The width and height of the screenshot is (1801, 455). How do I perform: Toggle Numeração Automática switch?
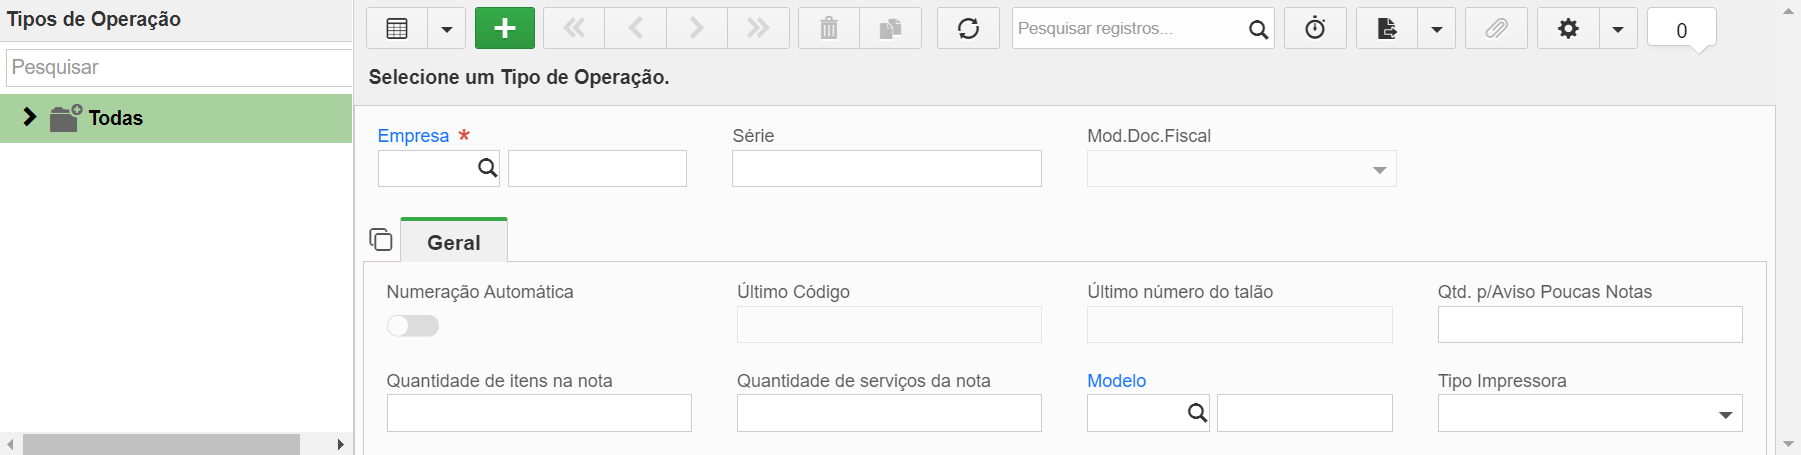[413, 326]
